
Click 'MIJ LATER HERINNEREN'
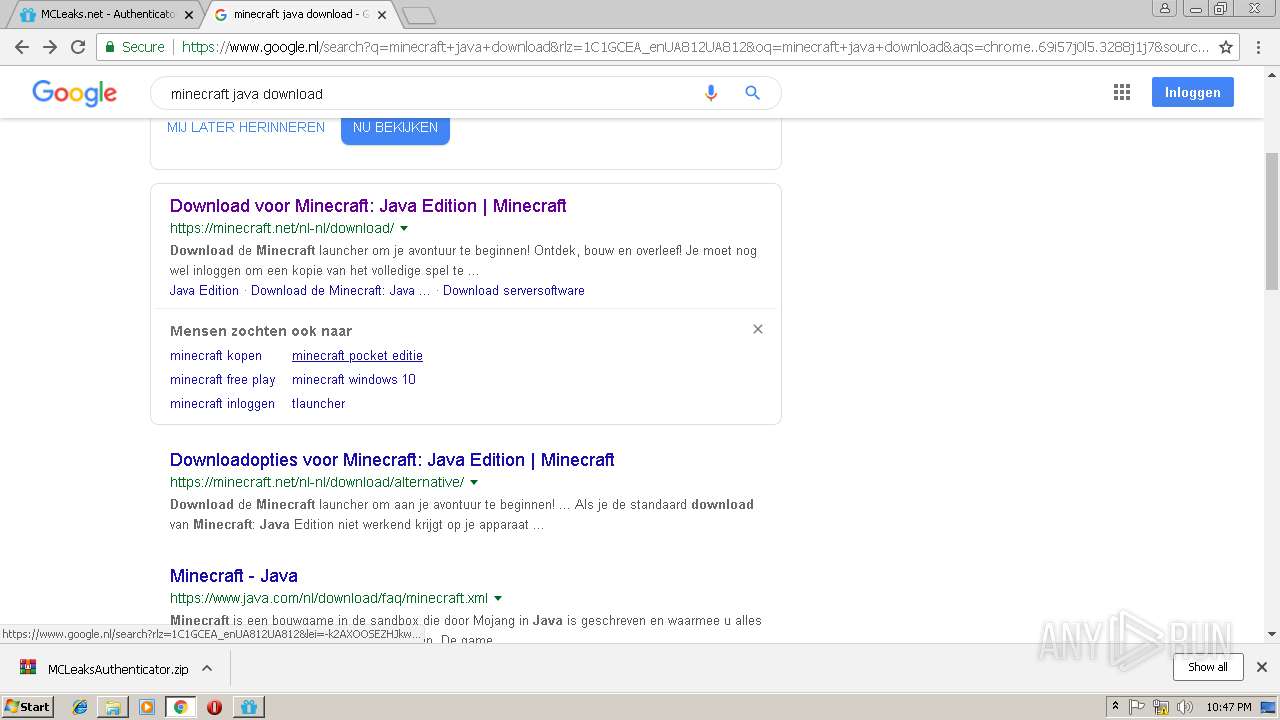pyautogui.click(x=246, y=127)
